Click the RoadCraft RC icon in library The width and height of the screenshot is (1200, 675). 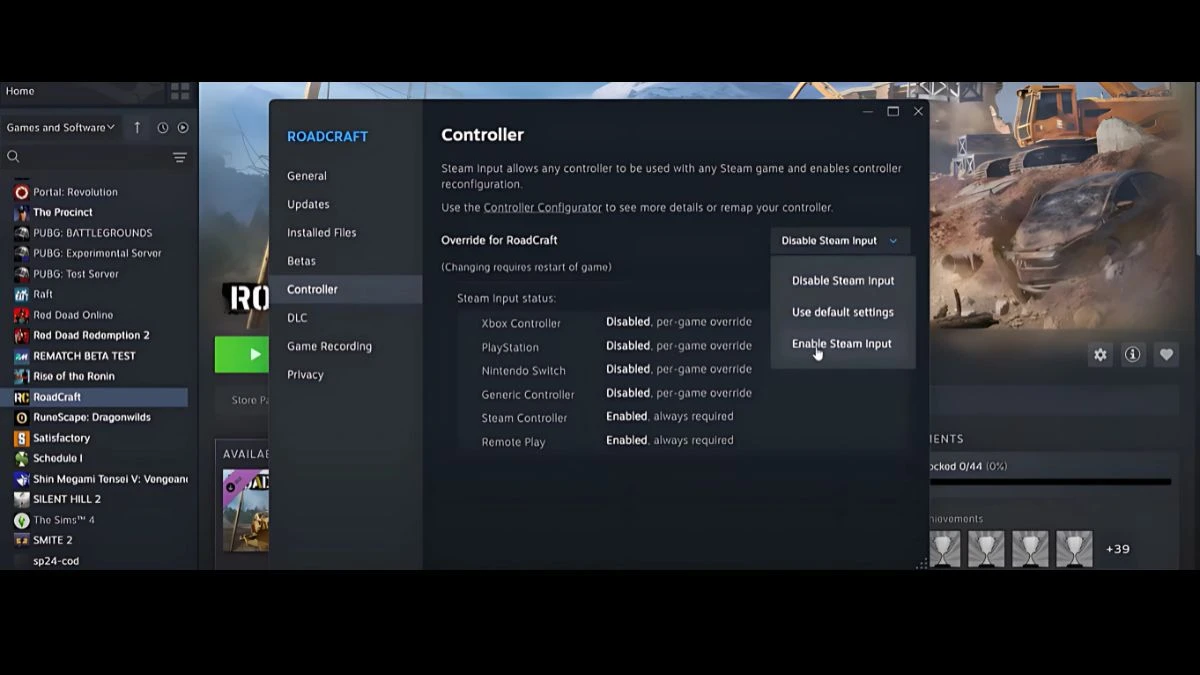point(21,397)
